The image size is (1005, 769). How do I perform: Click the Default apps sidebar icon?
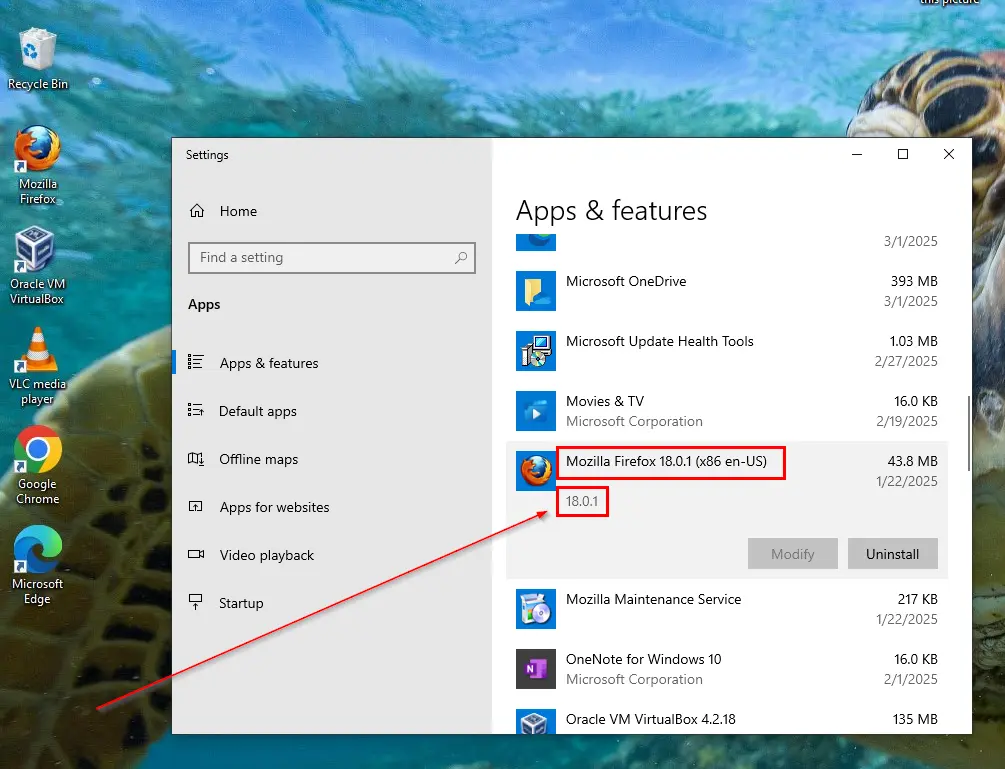[195, 410]
